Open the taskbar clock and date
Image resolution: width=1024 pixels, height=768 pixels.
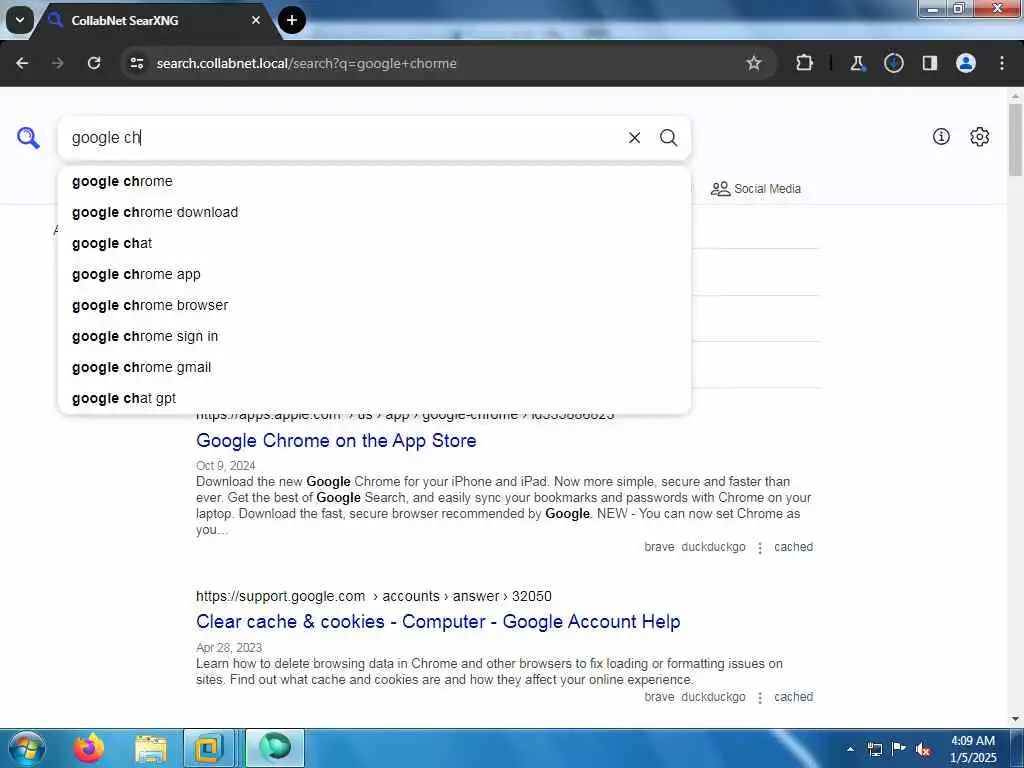972,749
